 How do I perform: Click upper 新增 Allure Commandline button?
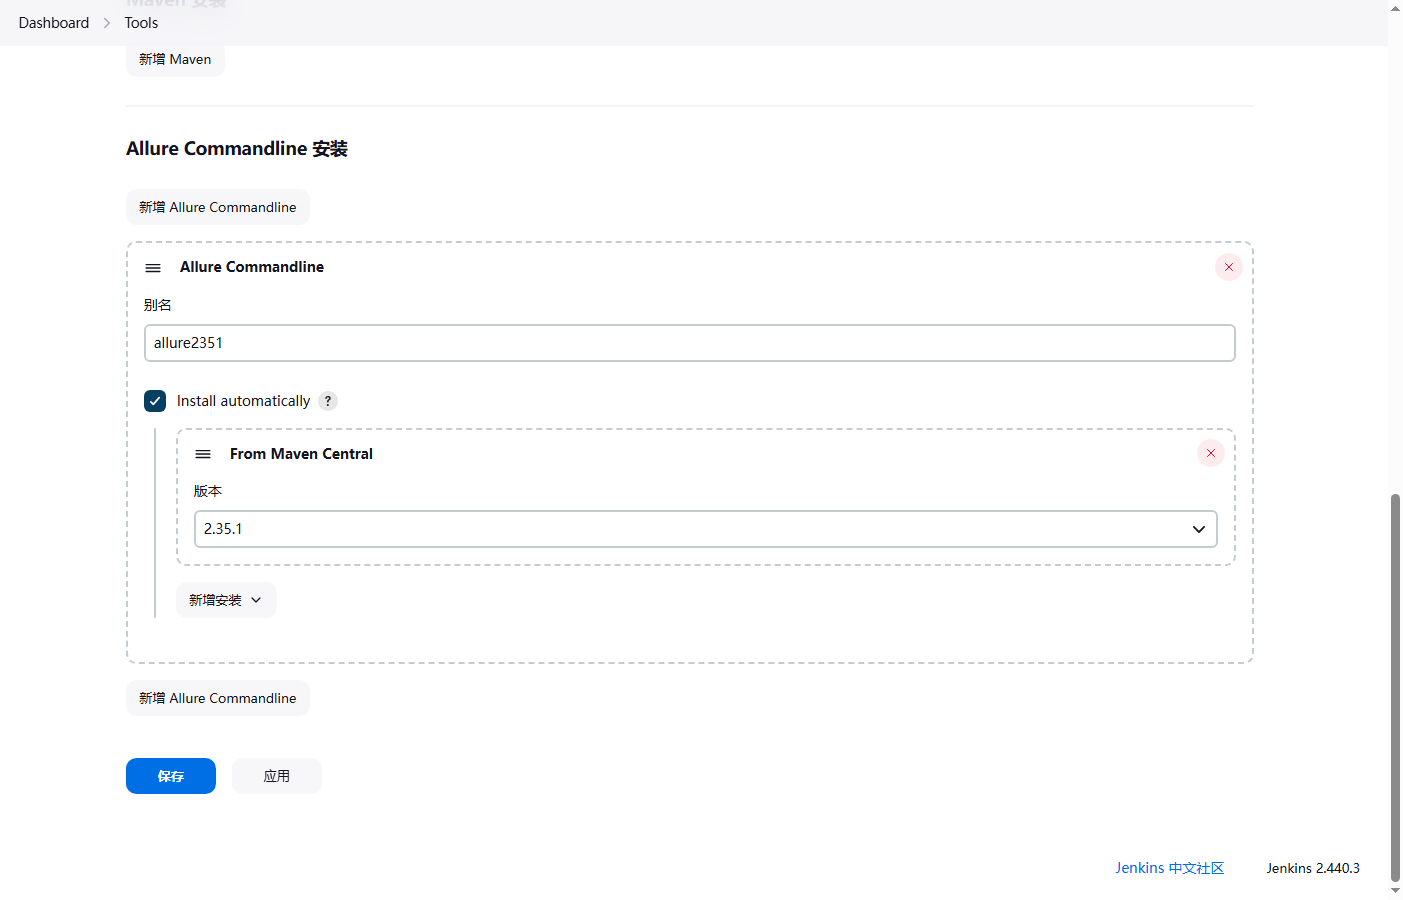tap(218, 207)
